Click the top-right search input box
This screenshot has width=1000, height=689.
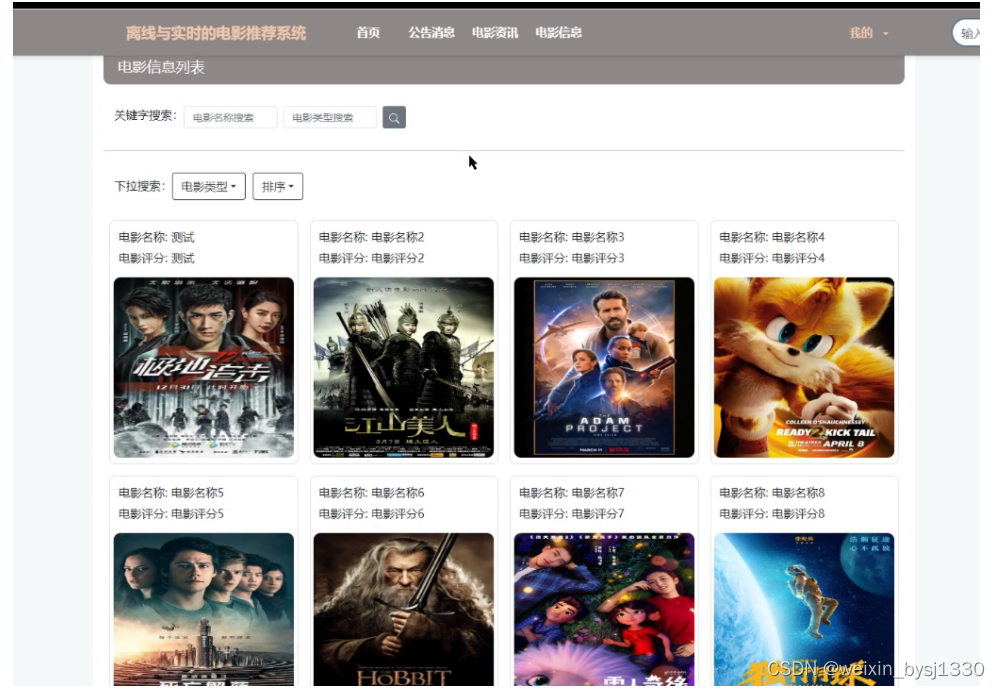[x=966, y=33]
